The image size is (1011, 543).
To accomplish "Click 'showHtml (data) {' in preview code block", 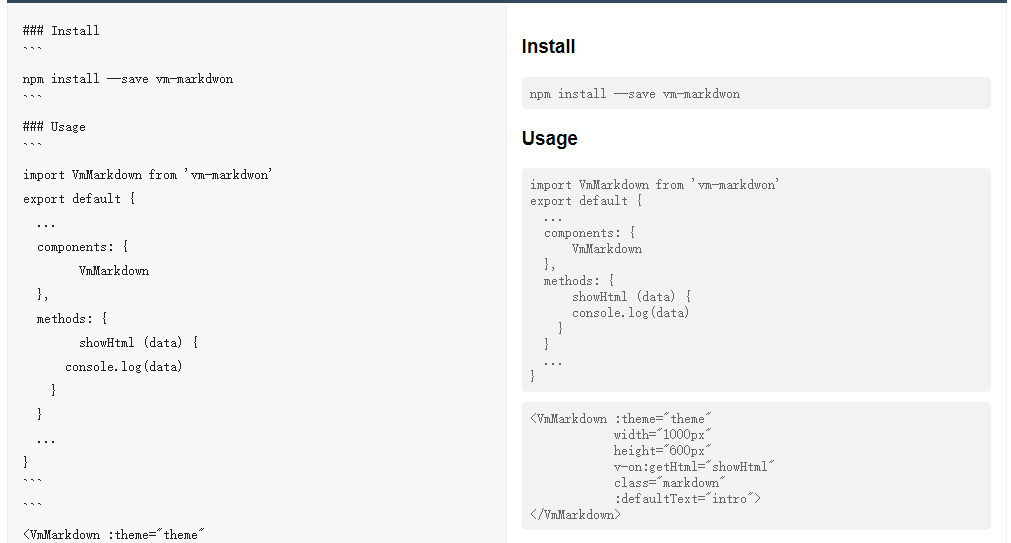I will pos(631,297).
